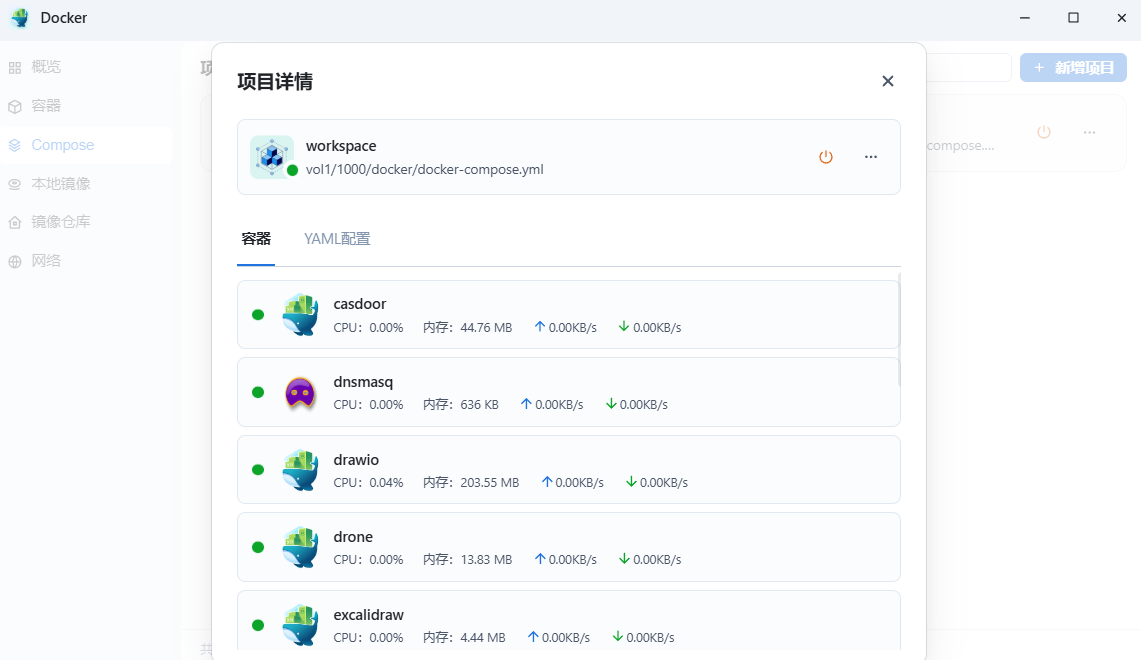Click the workspace project icon
Viewport: 1141px width, 660px height.
point(271,157)
